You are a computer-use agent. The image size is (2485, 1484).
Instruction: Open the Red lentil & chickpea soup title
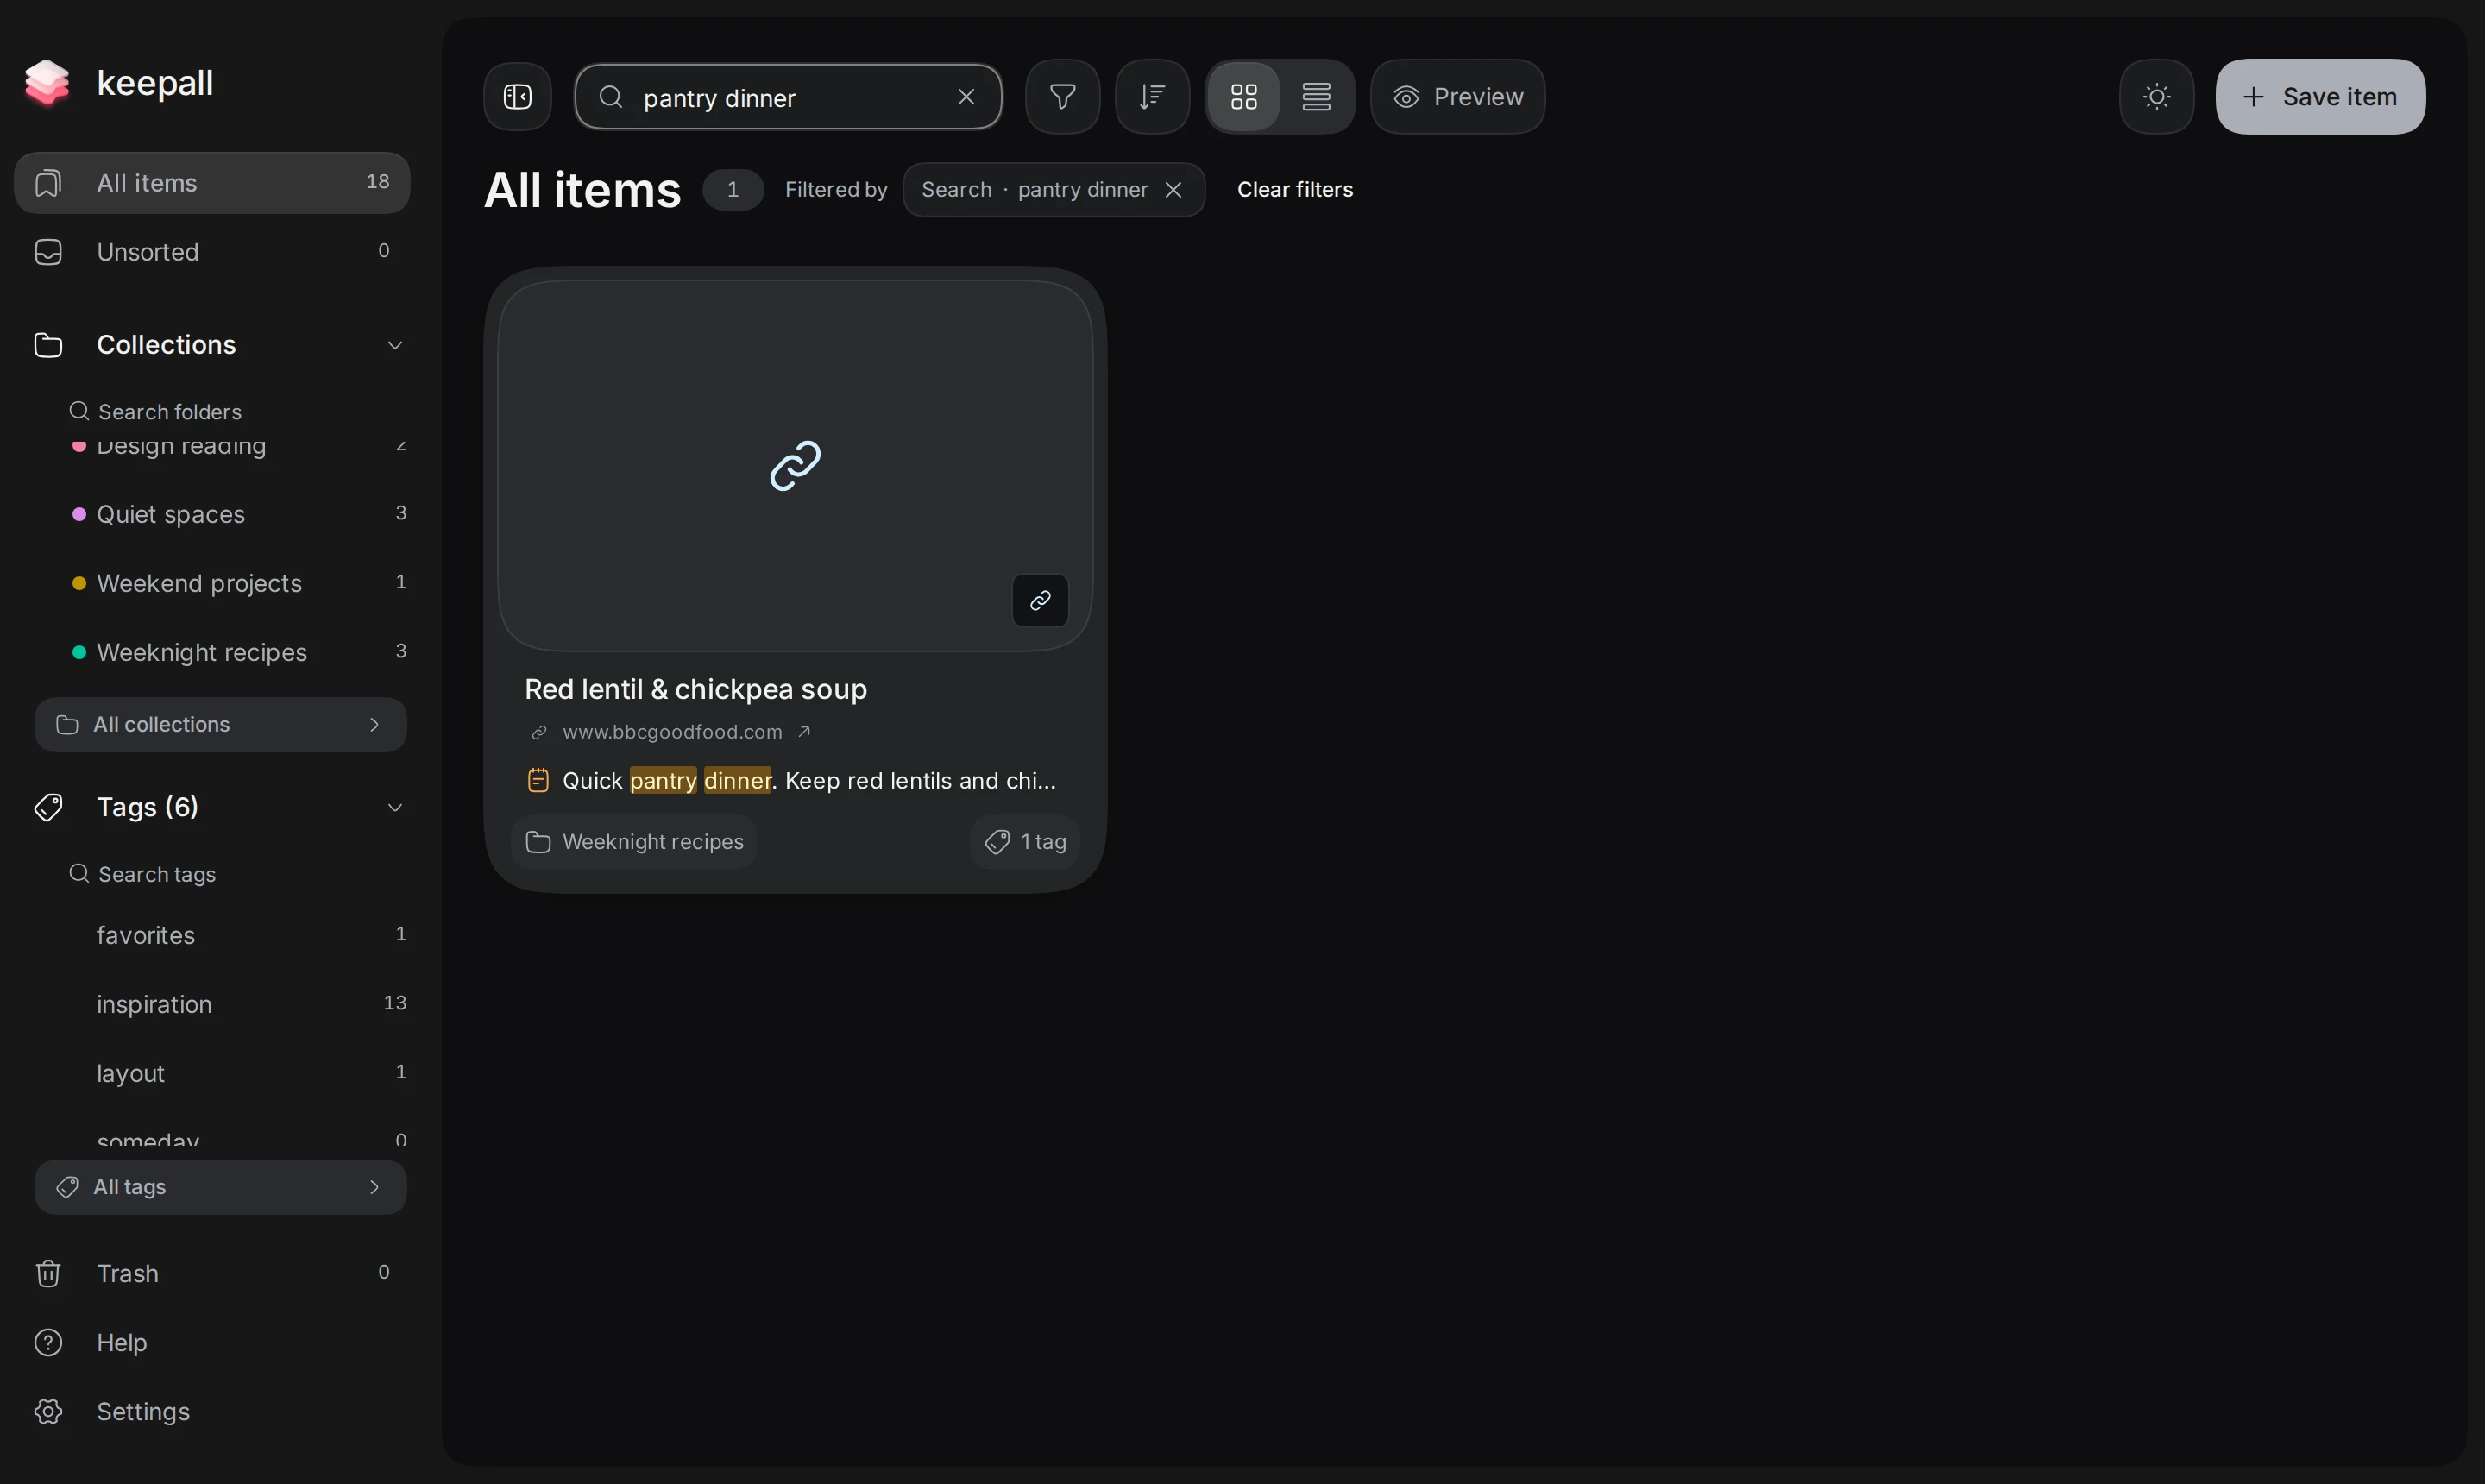(x=695, y=689)
